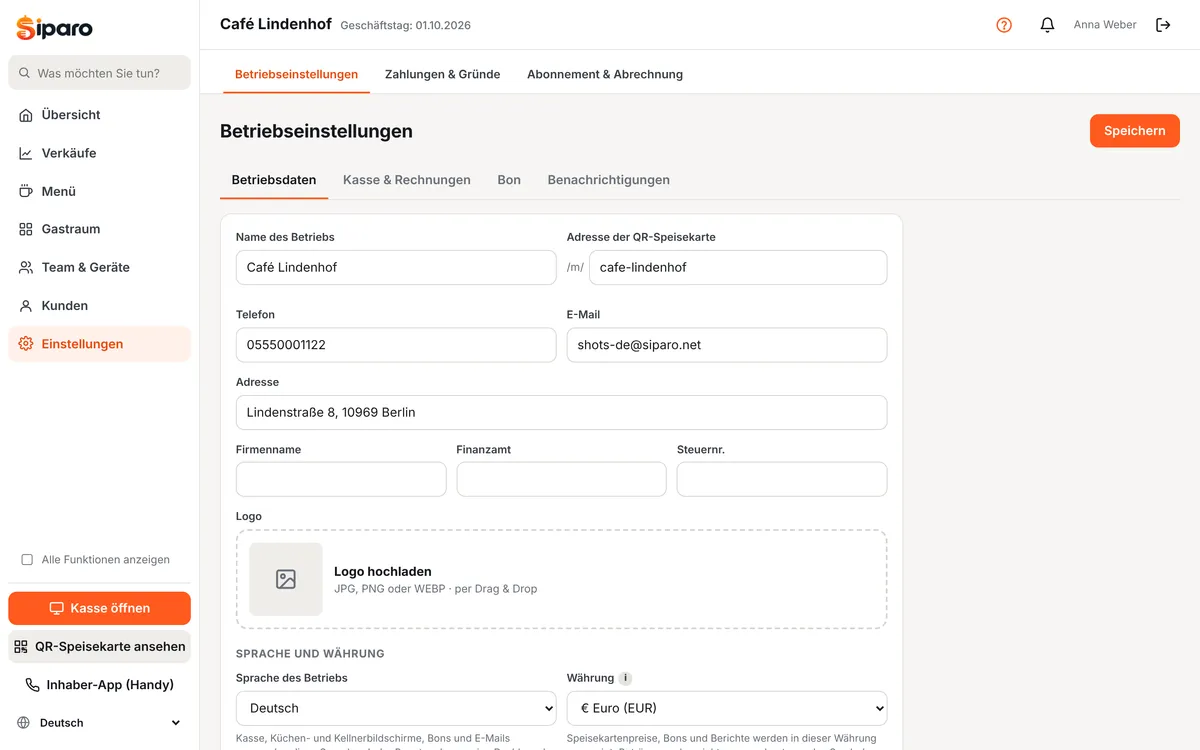Switch to Abonnement & Abrechnung tab

(x=605, y=74)
